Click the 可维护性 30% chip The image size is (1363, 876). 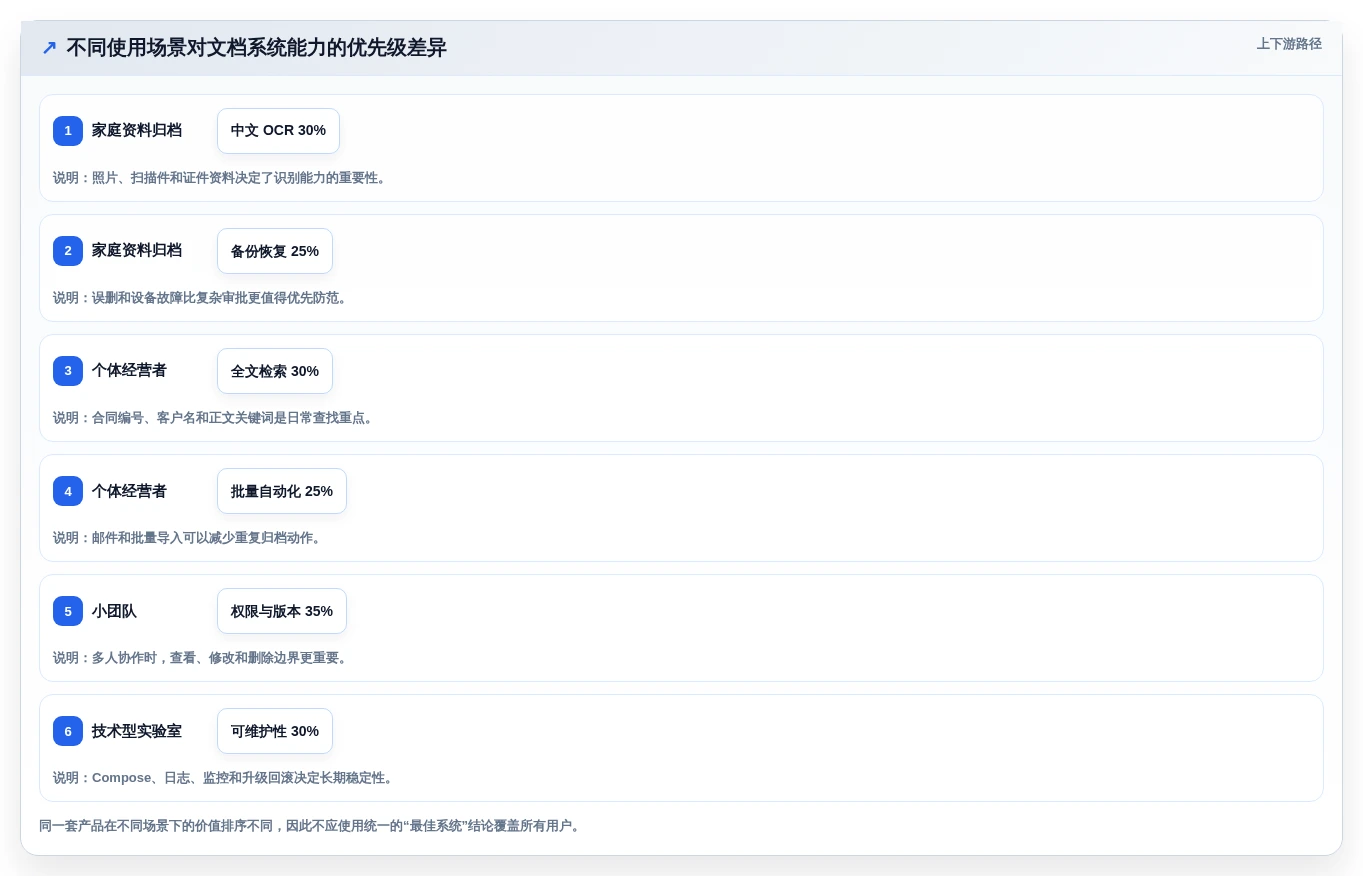click(275, 731)
